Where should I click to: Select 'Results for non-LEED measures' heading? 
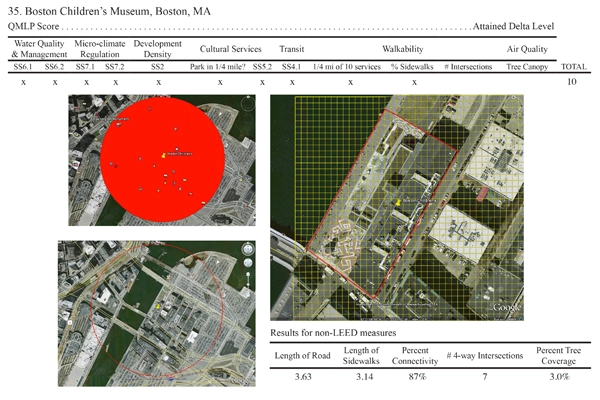pyautogui.click(x=333, y=333)
